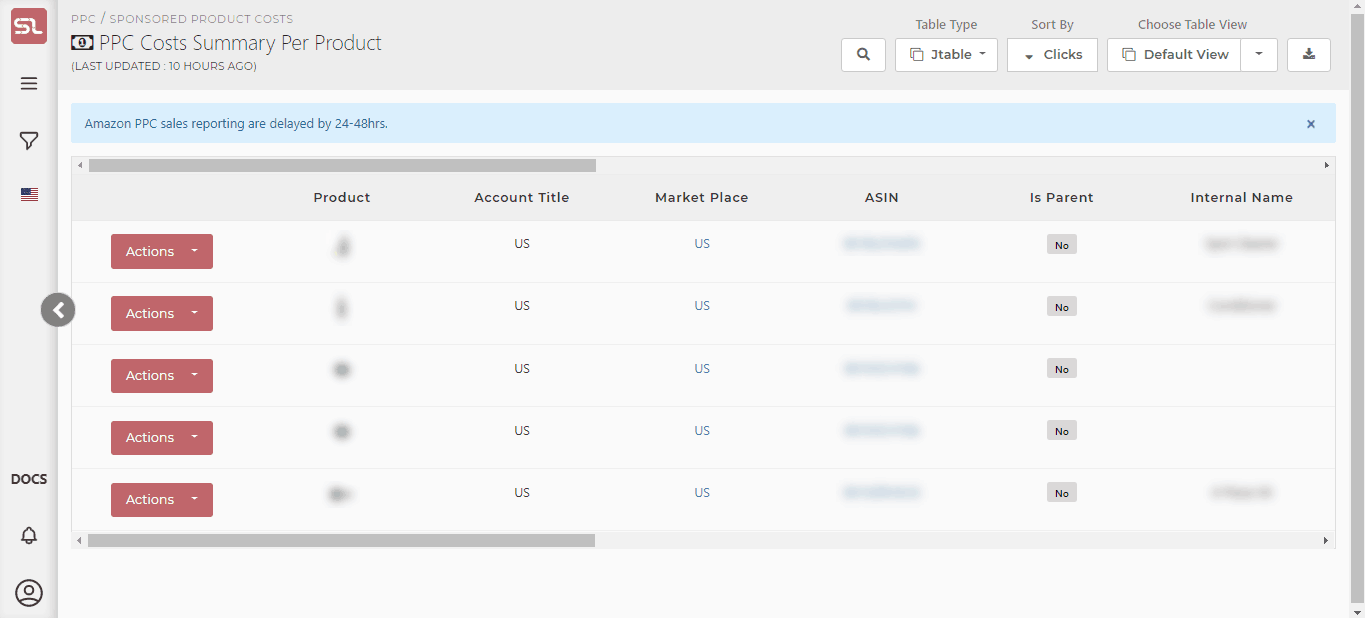This screenshot has width=1365, height=618.
Task: Click the US marketplace link in fifth row
Action: coord(702,493)
